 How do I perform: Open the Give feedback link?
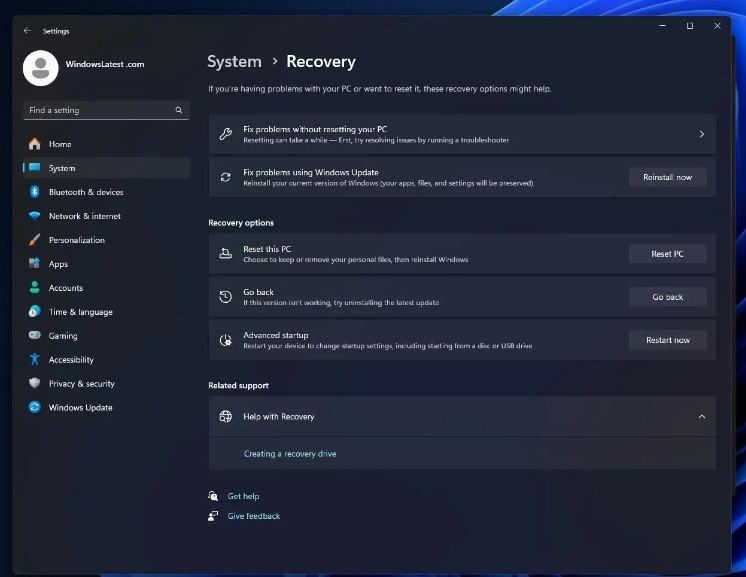point(254,516)
